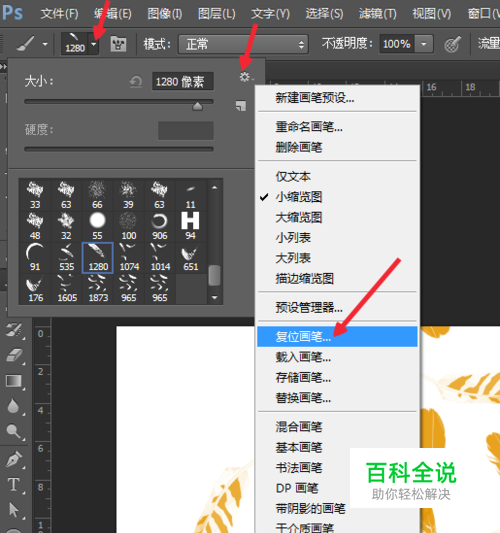Click the opacity field showing 100%

tap(397, 44)
